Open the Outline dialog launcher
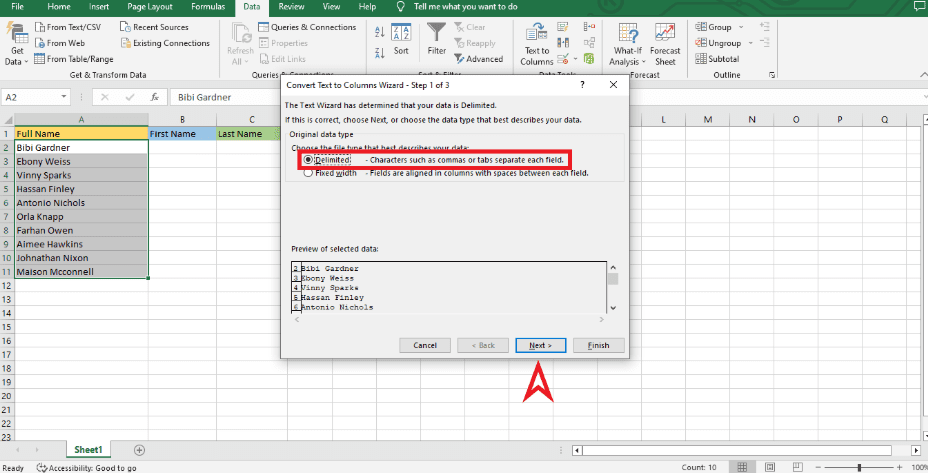 tap(772, 75)
